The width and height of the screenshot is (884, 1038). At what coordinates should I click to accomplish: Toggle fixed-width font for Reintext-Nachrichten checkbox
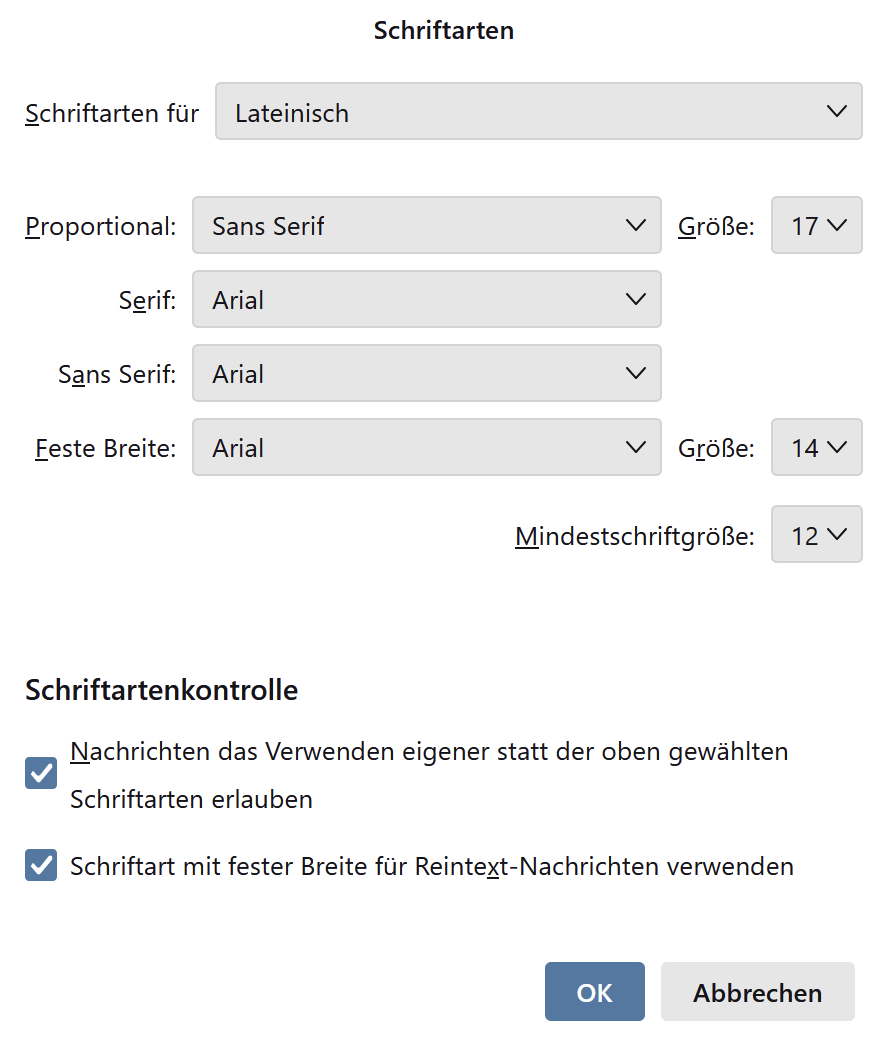coord(41,865)
